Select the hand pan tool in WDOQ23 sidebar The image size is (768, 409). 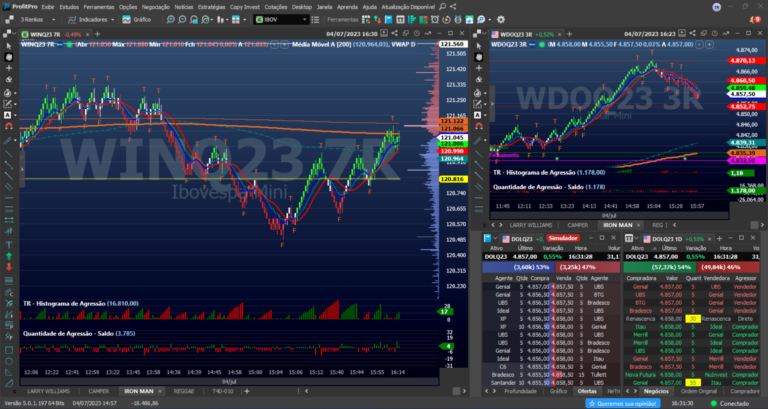pos(479,57)
